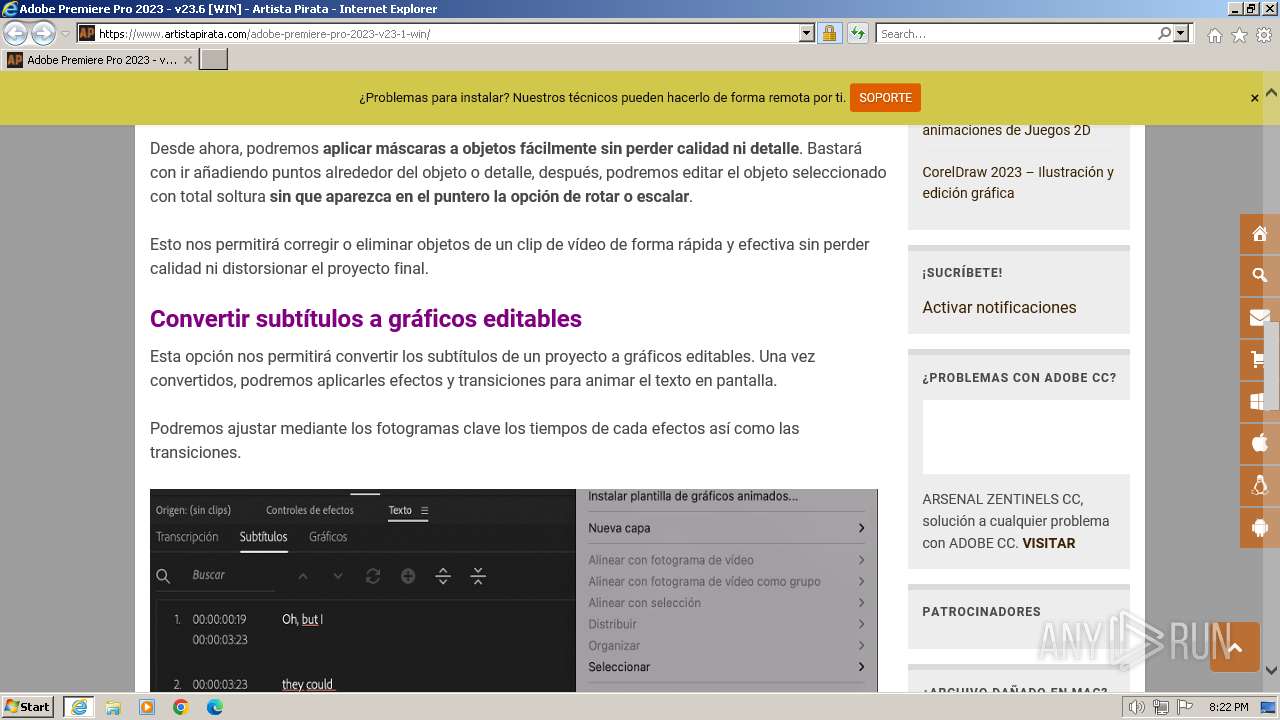Open the CorelDraw 2023 sidebar link
1280x720 pixels.
(1018, 182)
